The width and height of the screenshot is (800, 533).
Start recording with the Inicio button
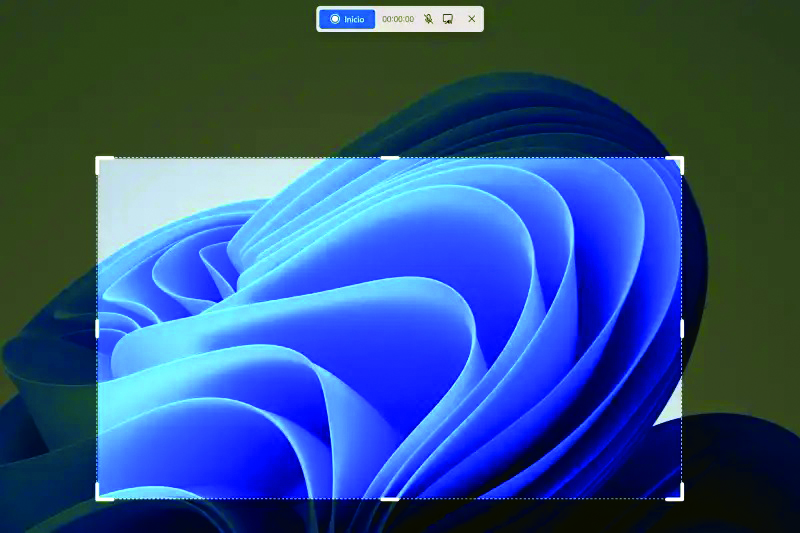click(x=347, y=19)
